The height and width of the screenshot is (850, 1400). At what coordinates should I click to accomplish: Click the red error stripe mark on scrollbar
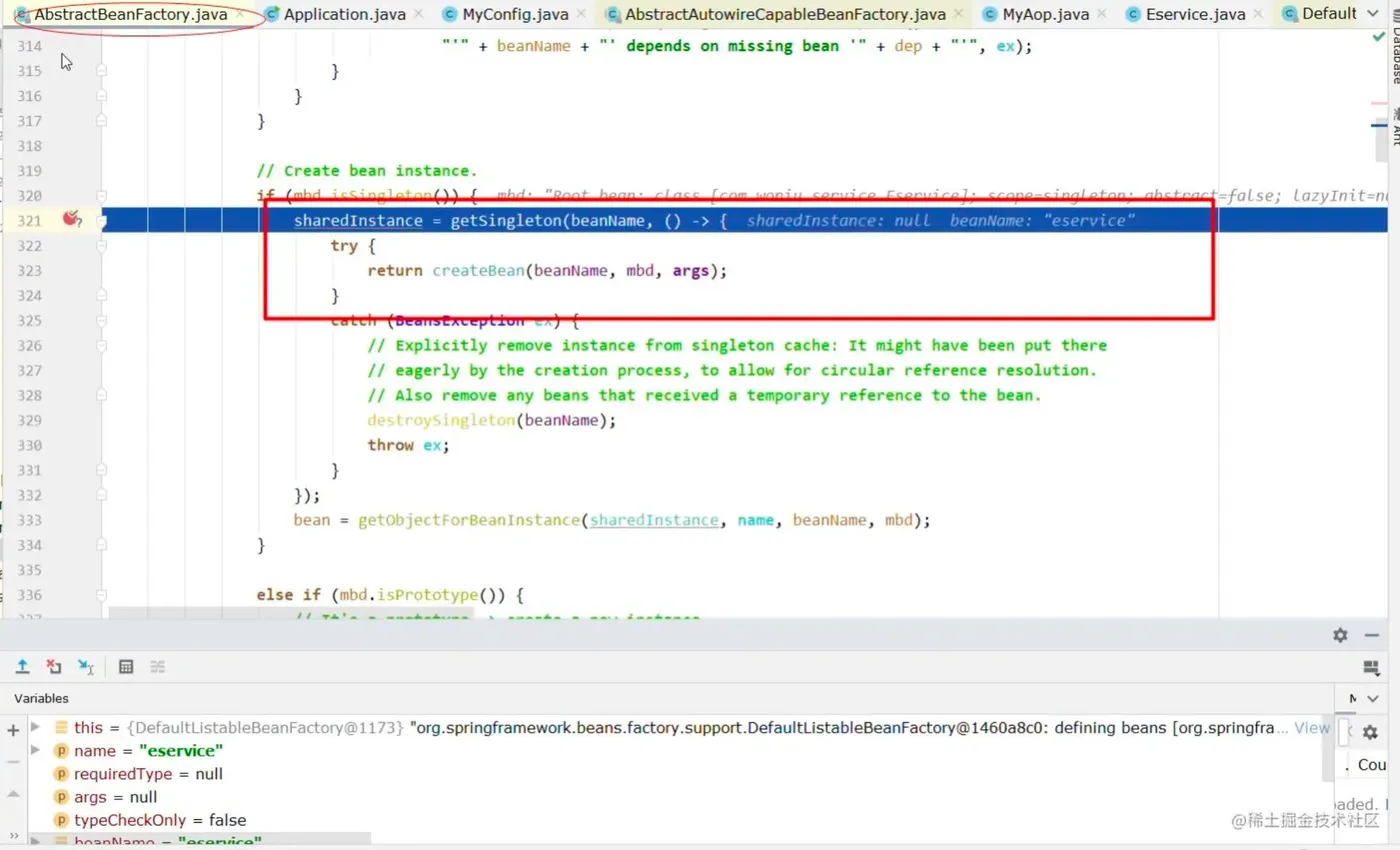pos(1378,102)
